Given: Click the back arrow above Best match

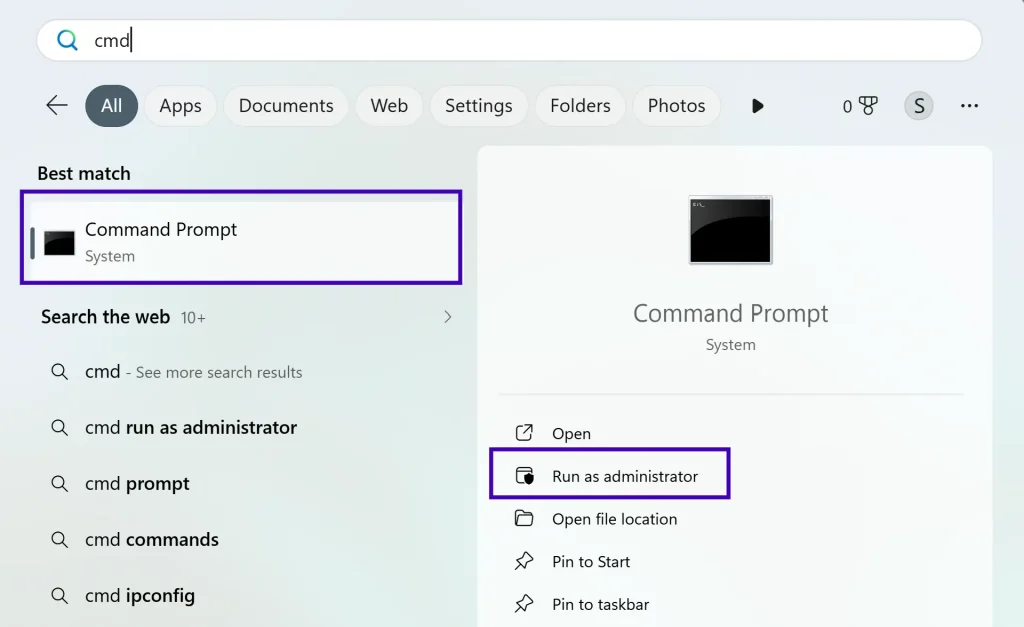Looking at the screenshot, I should [x=56, y=105].
